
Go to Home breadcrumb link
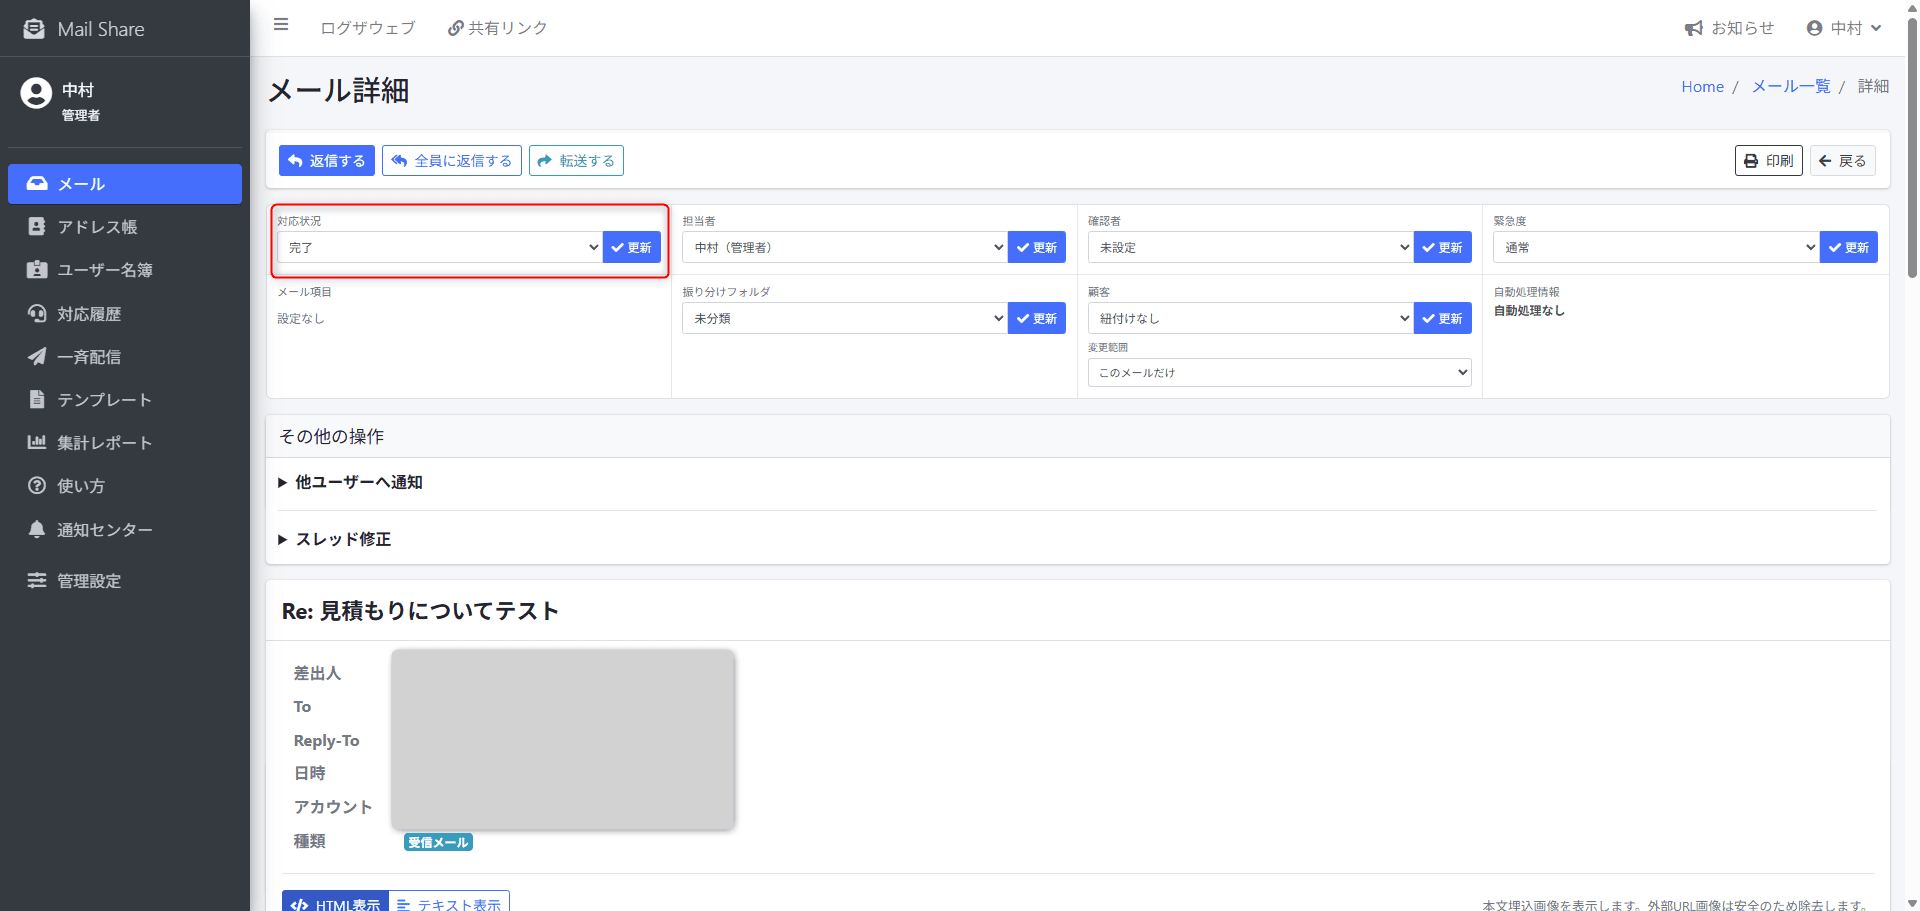coord(1702,87)
